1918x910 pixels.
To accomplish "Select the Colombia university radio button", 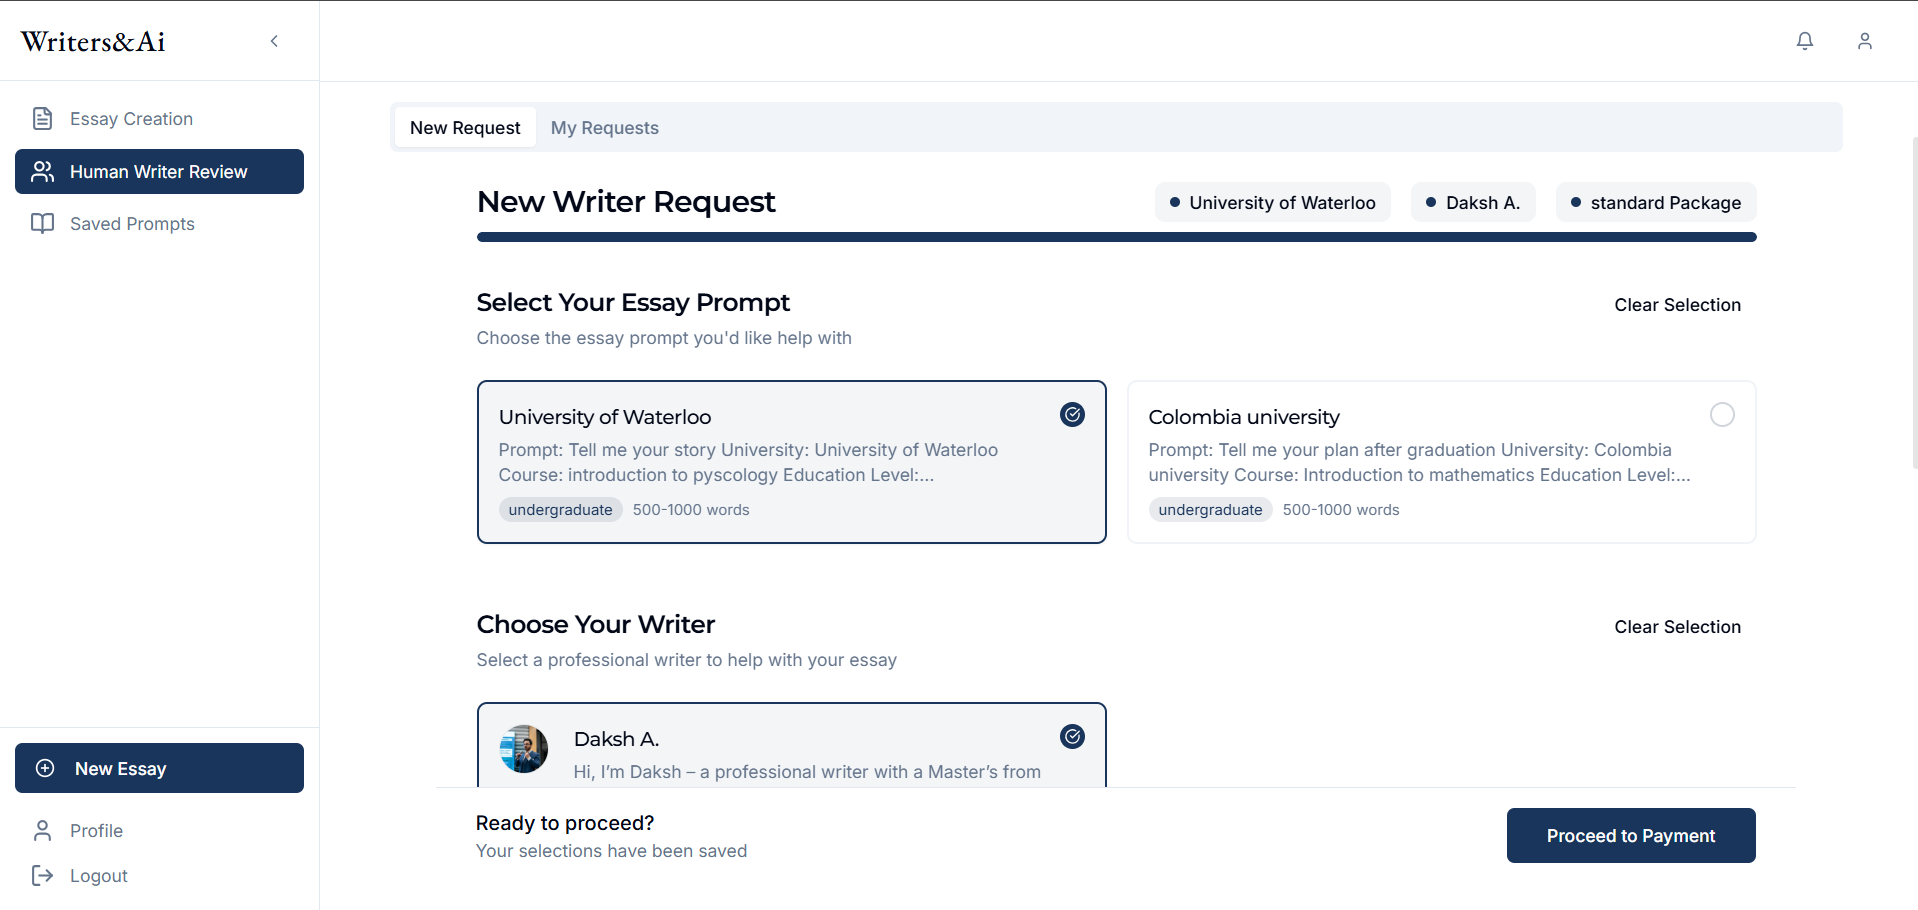I will [x=1722, y=414].
